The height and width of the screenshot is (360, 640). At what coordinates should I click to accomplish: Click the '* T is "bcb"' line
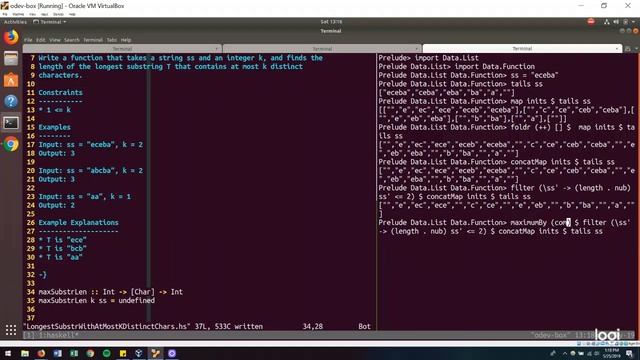62,249
